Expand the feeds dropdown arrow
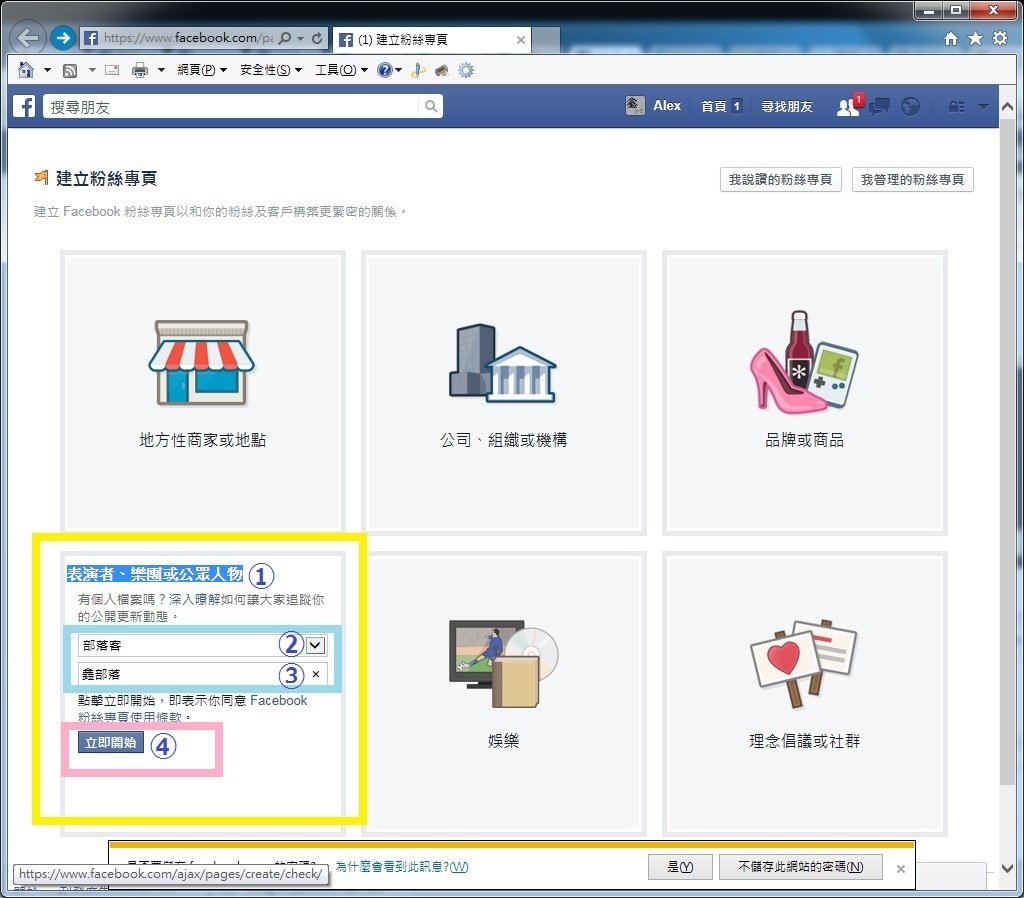1024x898 pixels. coord(92,70)
